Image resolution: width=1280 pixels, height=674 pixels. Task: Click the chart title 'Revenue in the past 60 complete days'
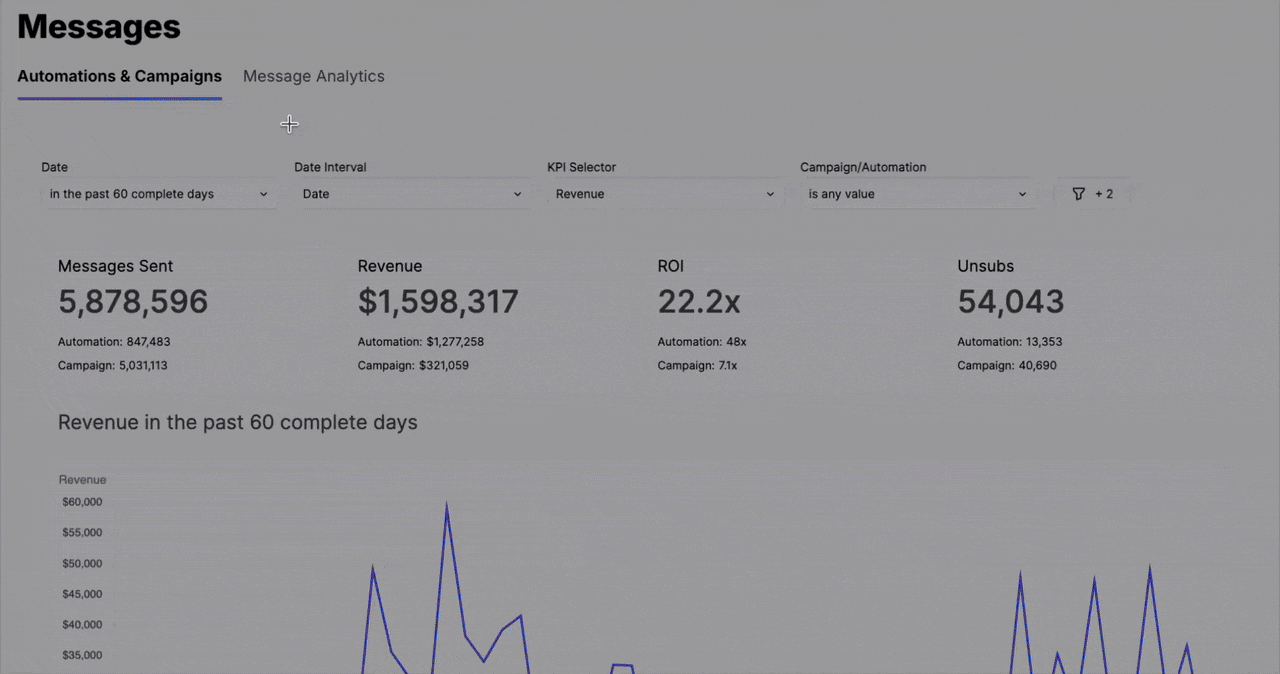[237, 422]
